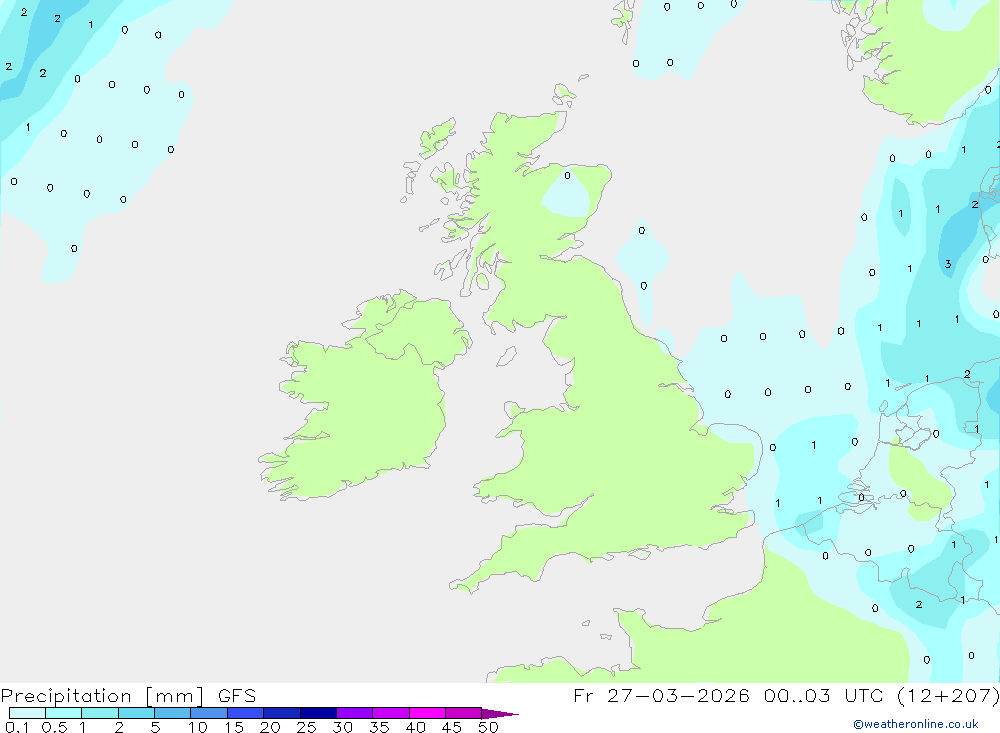Click the '25' legend scale label

coord(307,727)
